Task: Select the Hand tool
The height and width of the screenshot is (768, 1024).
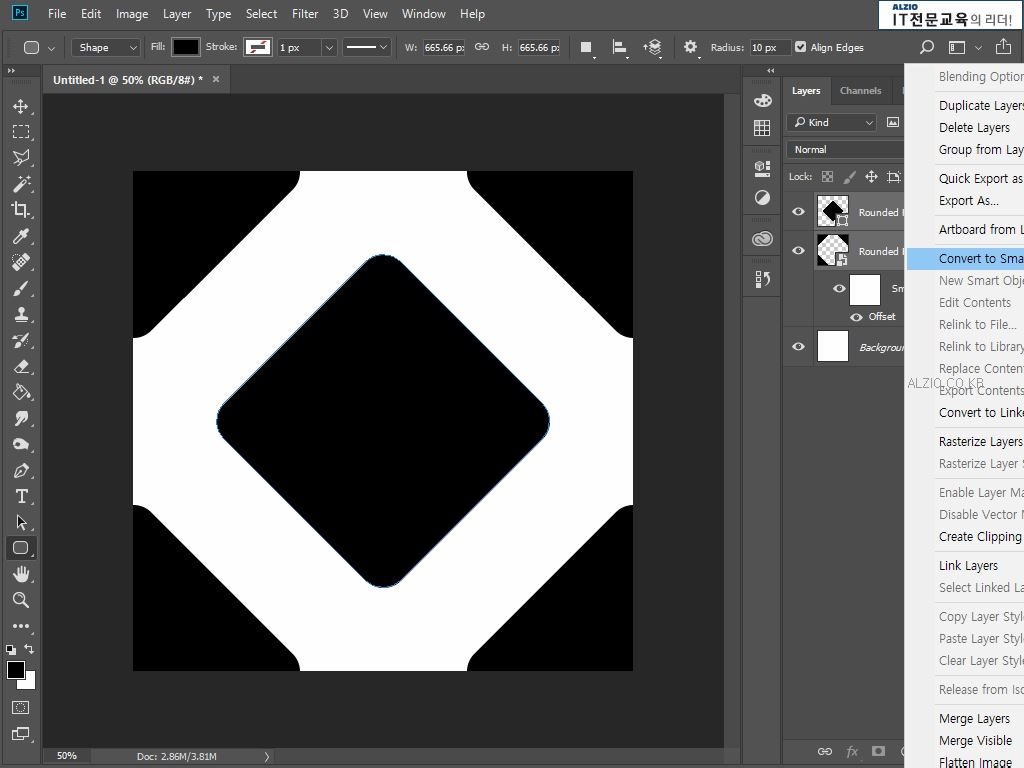Action: pyautogui.click(x=21, y=574)
